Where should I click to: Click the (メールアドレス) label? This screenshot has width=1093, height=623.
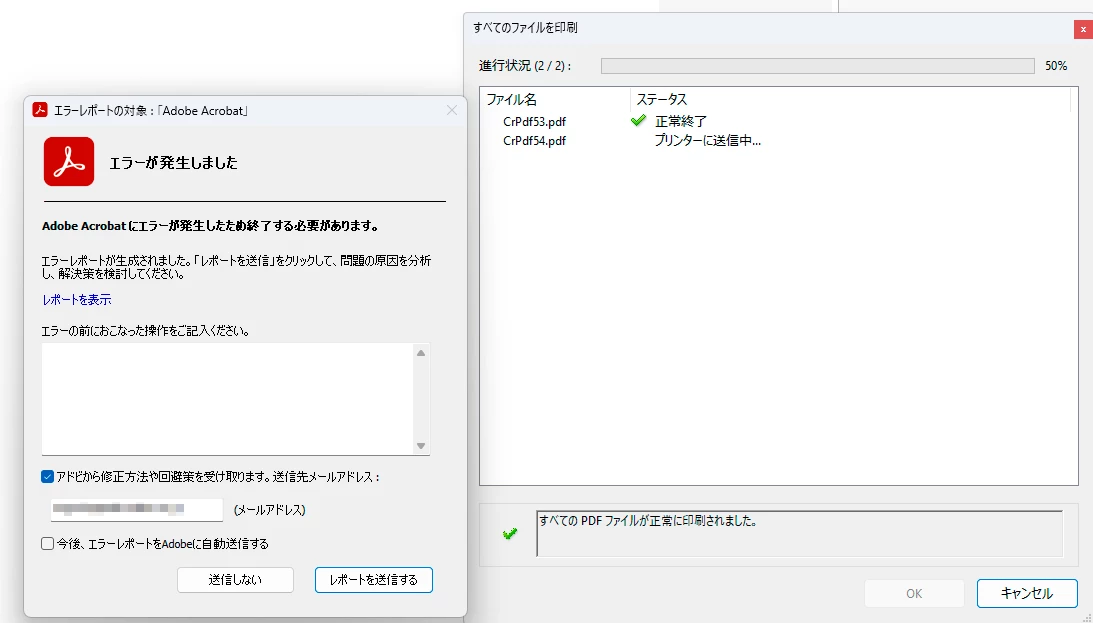pyautogui.click(x=269, y=510)
